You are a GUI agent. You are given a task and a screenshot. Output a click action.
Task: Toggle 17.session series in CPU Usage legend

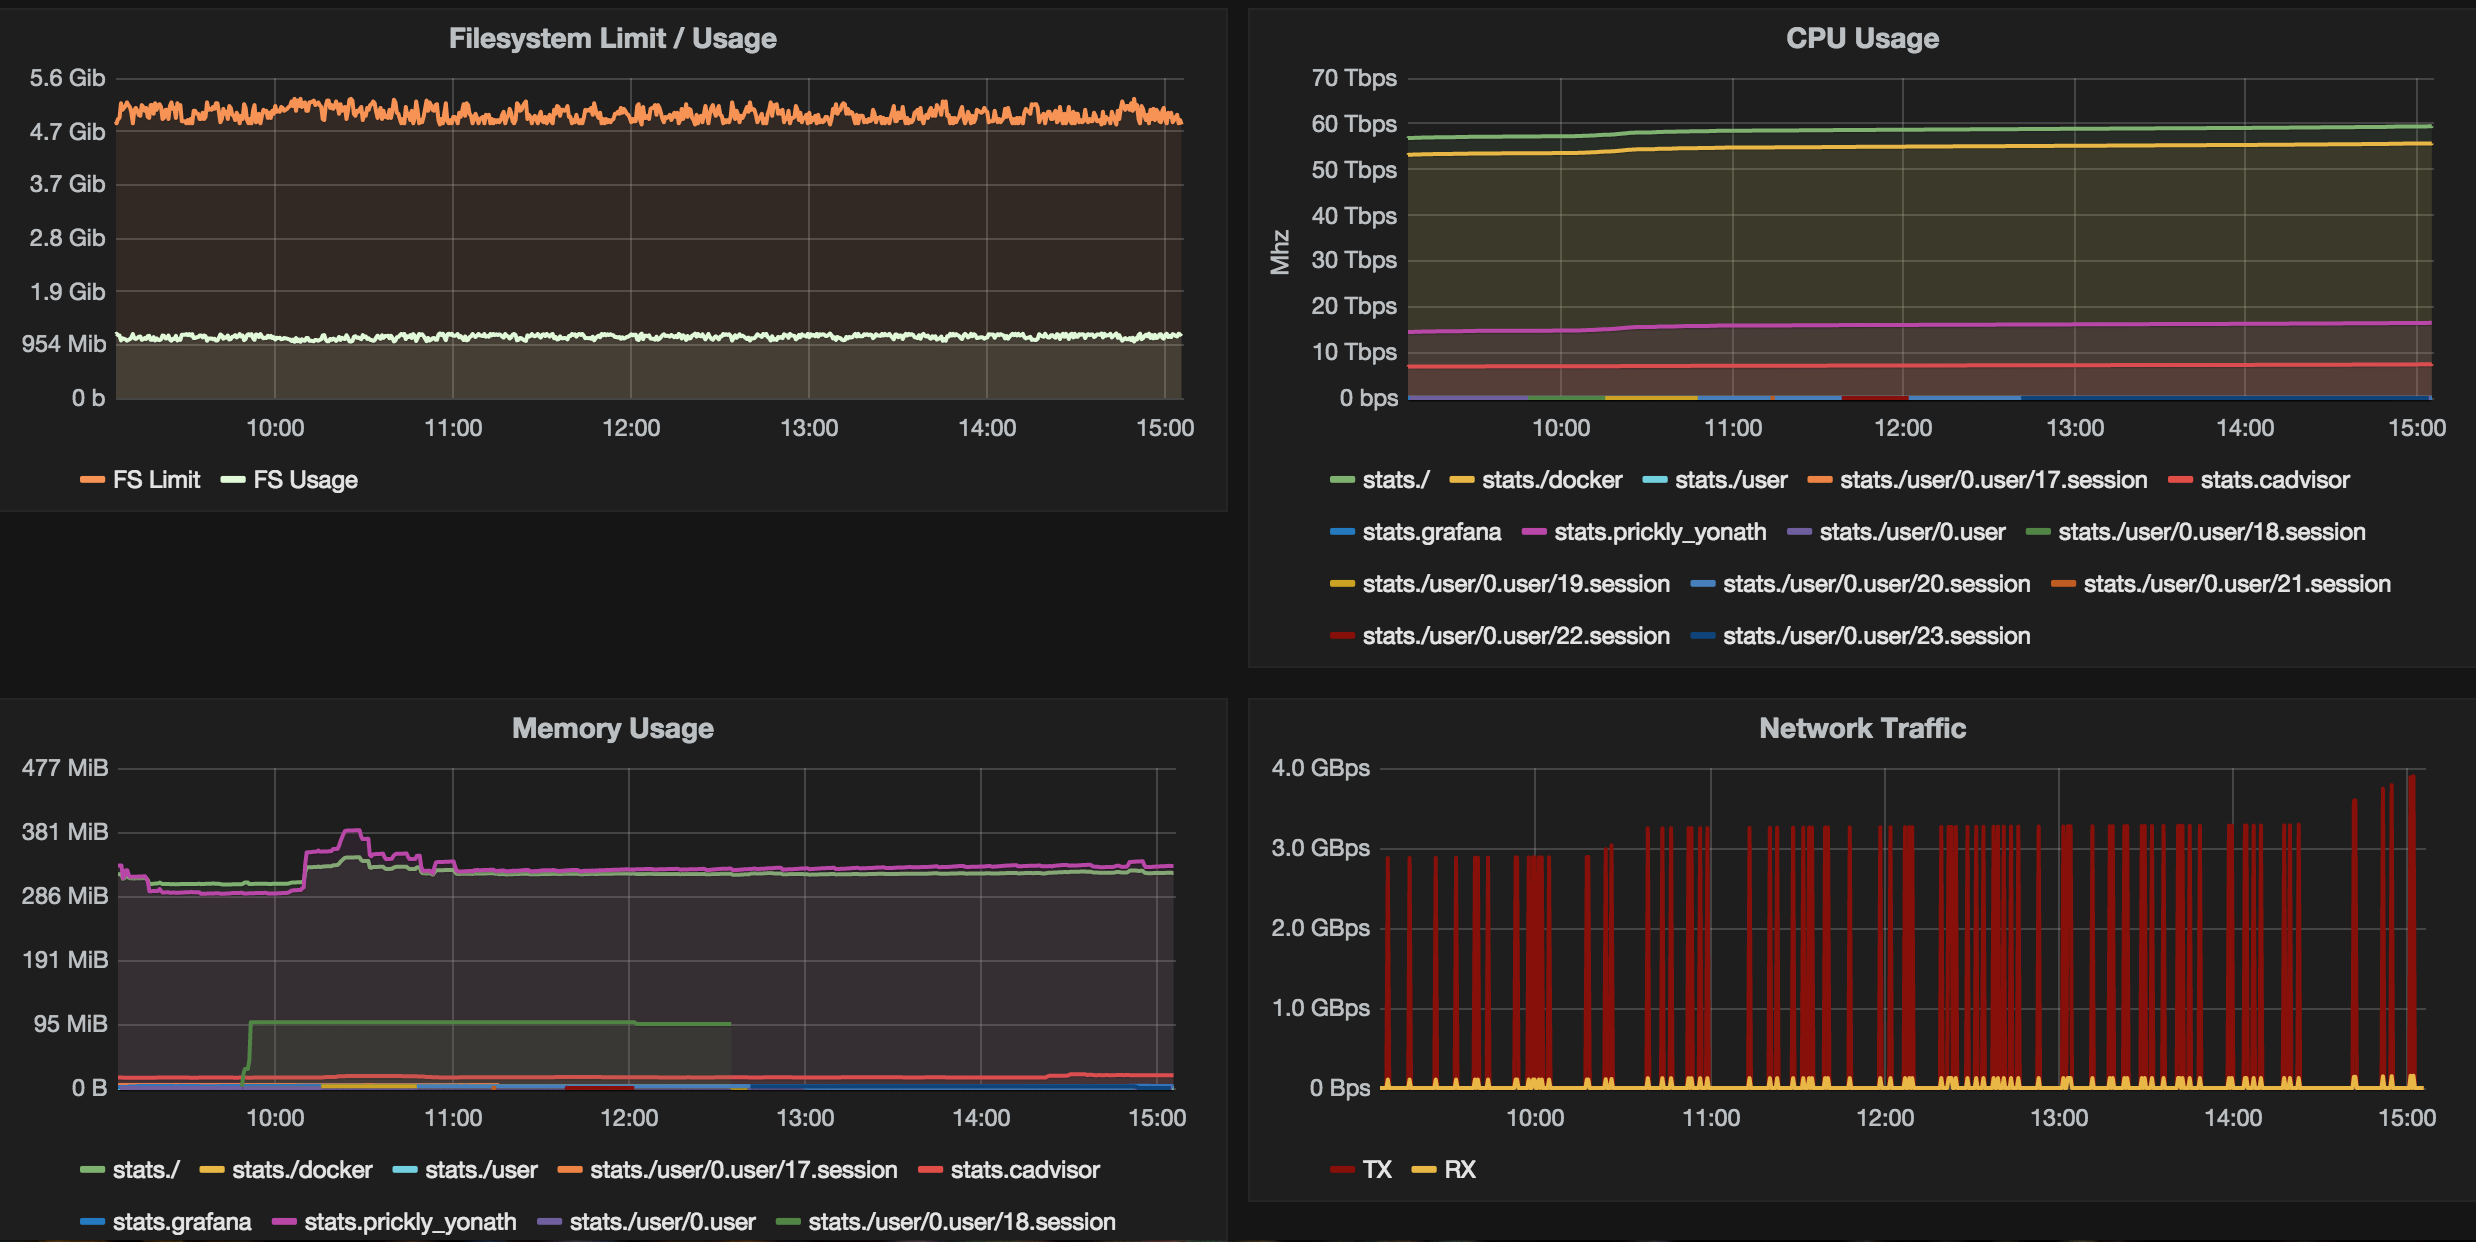click(x=1993, y=480)
